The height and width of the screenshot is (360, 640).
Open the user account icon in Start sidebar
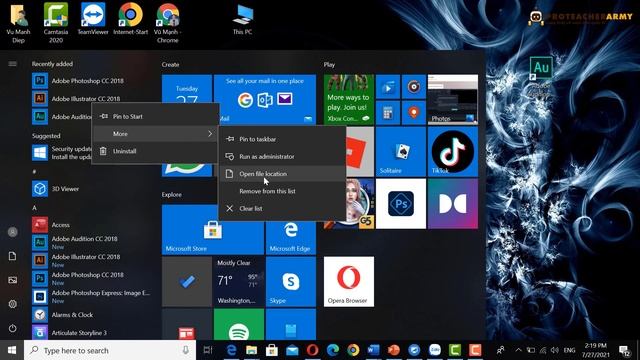tap(13, 232)
